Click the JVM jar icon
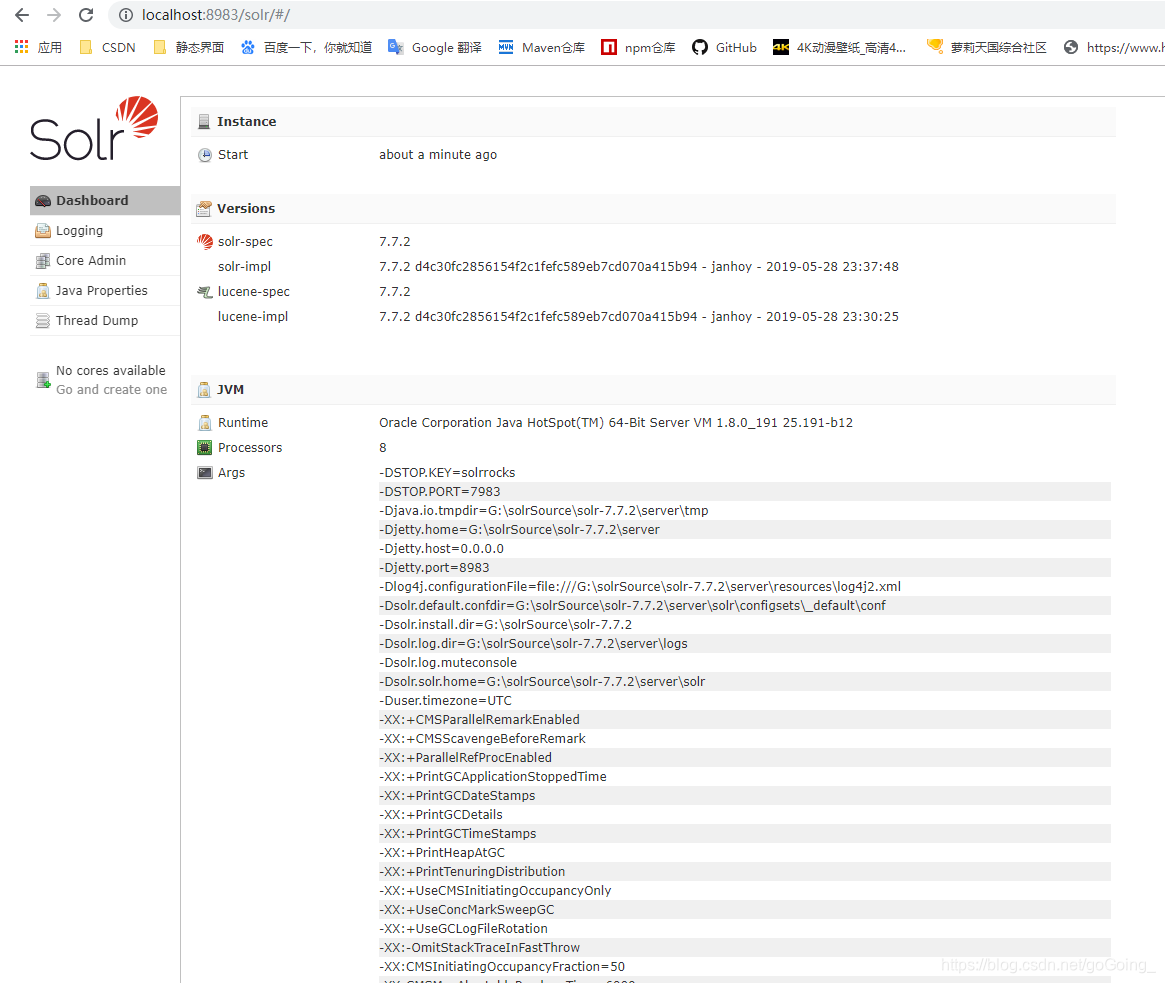The height and width of the screenshot is (983, 1165). (x=204, y=389)
